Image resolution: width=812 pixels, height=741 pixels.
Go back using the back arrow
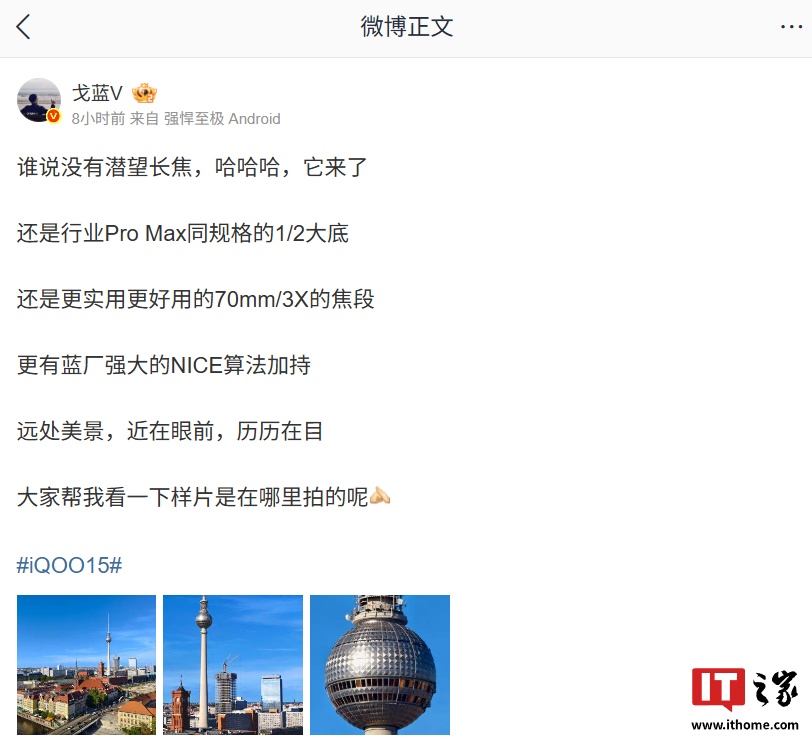[x=23, y=27]
